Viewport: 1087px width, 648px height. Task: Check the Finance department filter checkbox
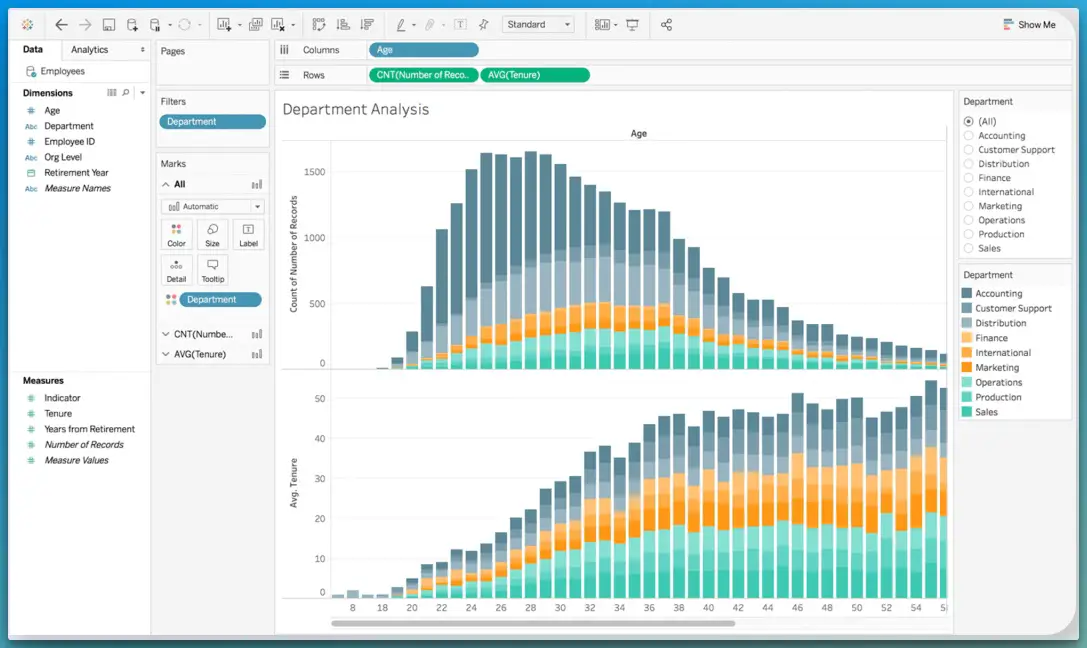(x=966, y=178)
